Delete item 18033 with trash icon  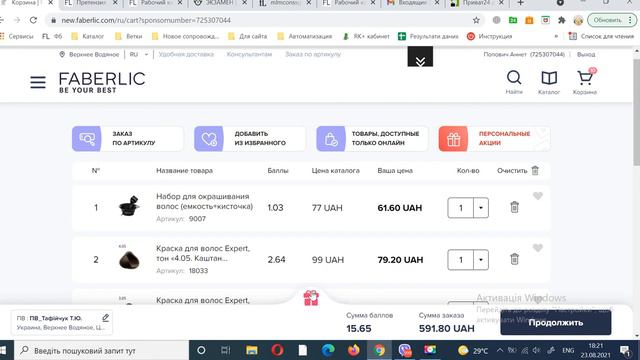click(514, 259)
